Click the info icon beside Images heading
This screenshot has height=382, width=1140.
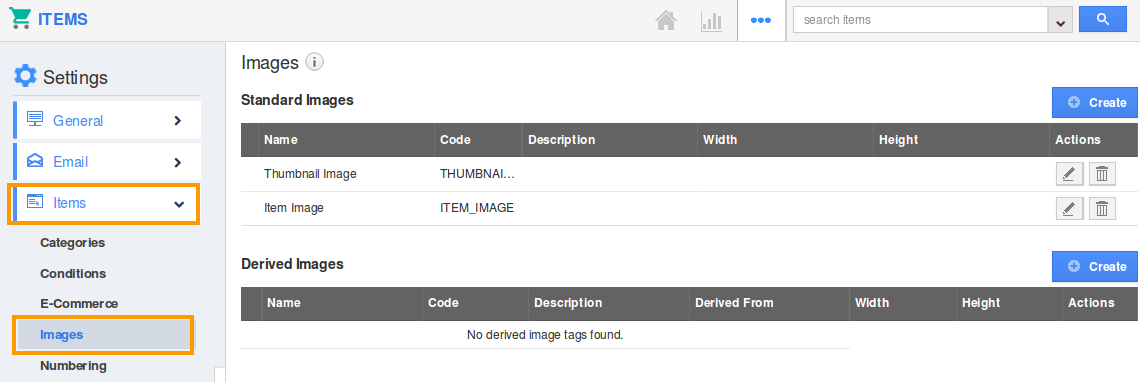pyautogui.click(x=314, y=63)
